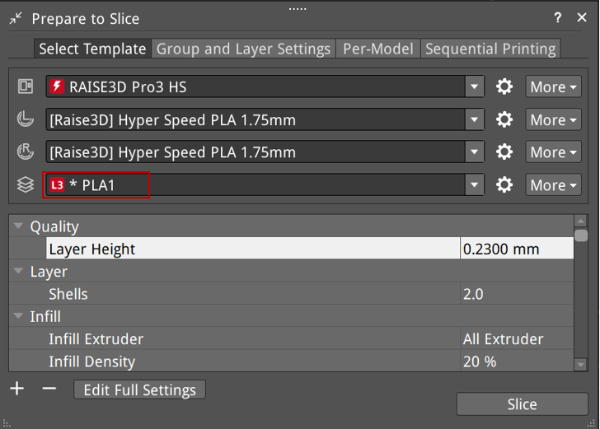The height and width of the screenshot is (429, 600).
Task: Open the Sequential Printing tab
Action: pyautogui.click(x=489, y=48)
